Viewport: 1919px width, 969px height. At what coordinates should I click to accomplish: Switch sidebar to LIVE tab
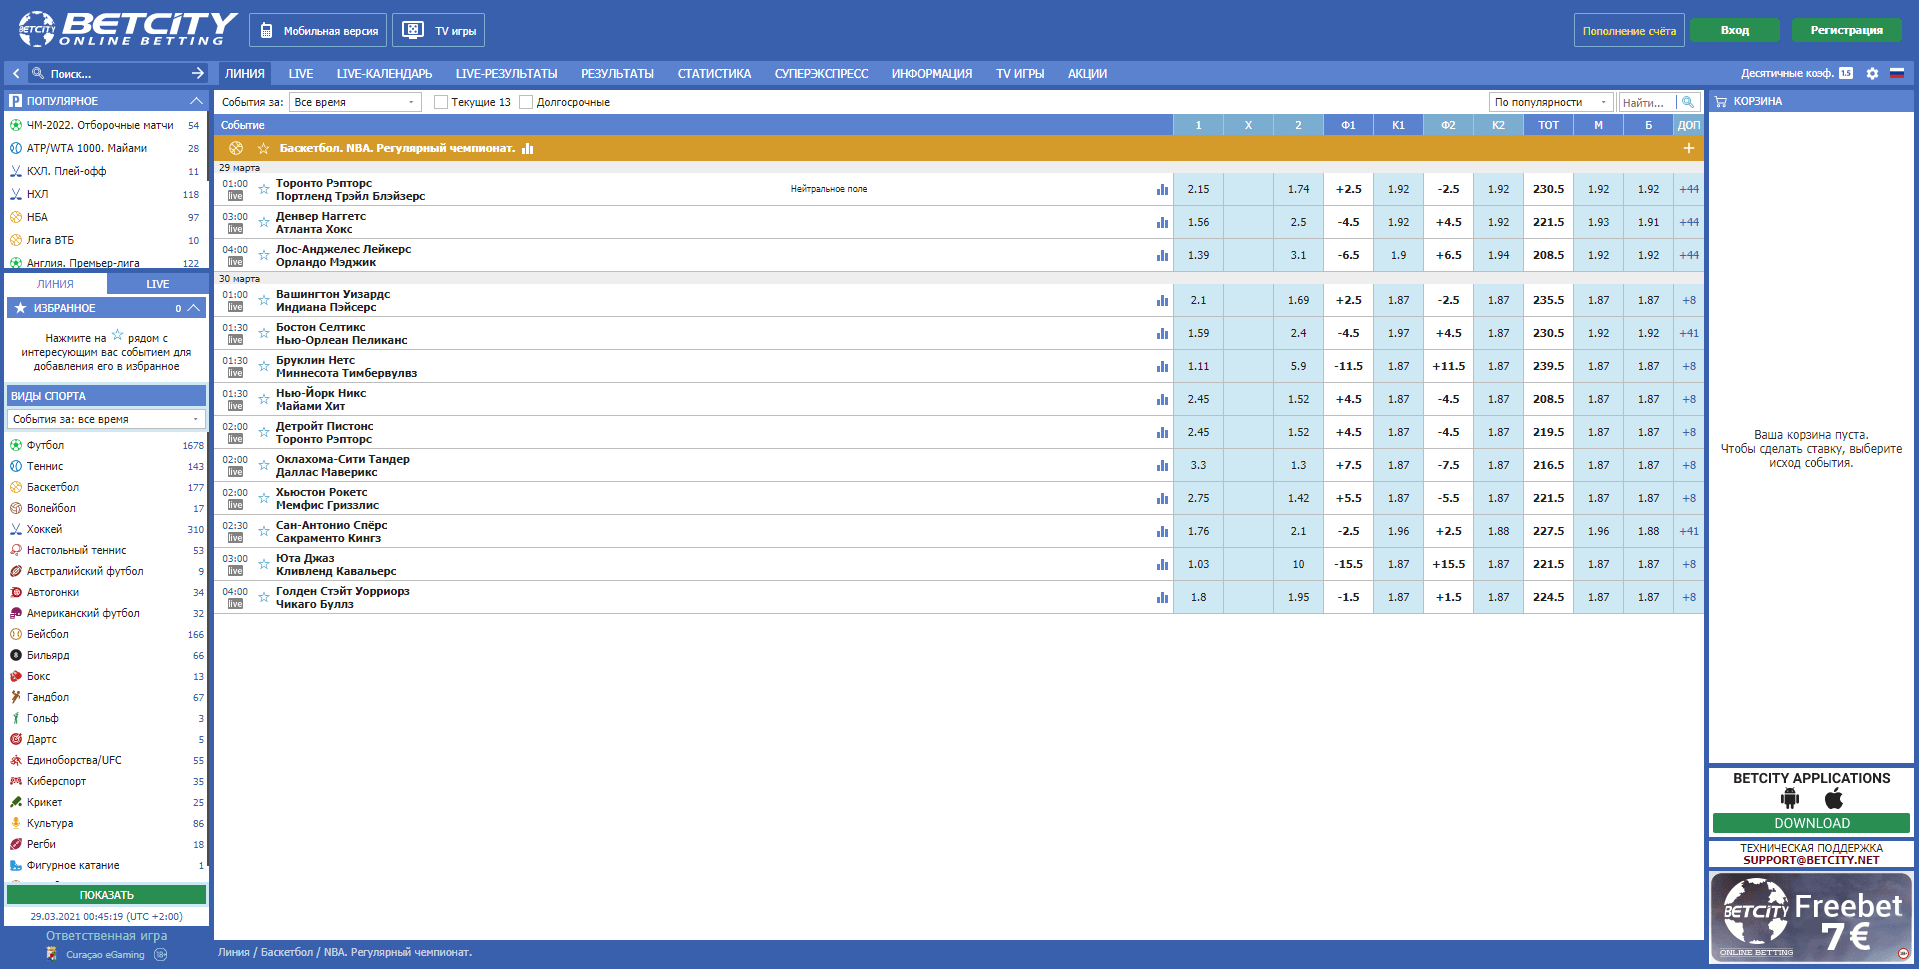pos(158,284)
